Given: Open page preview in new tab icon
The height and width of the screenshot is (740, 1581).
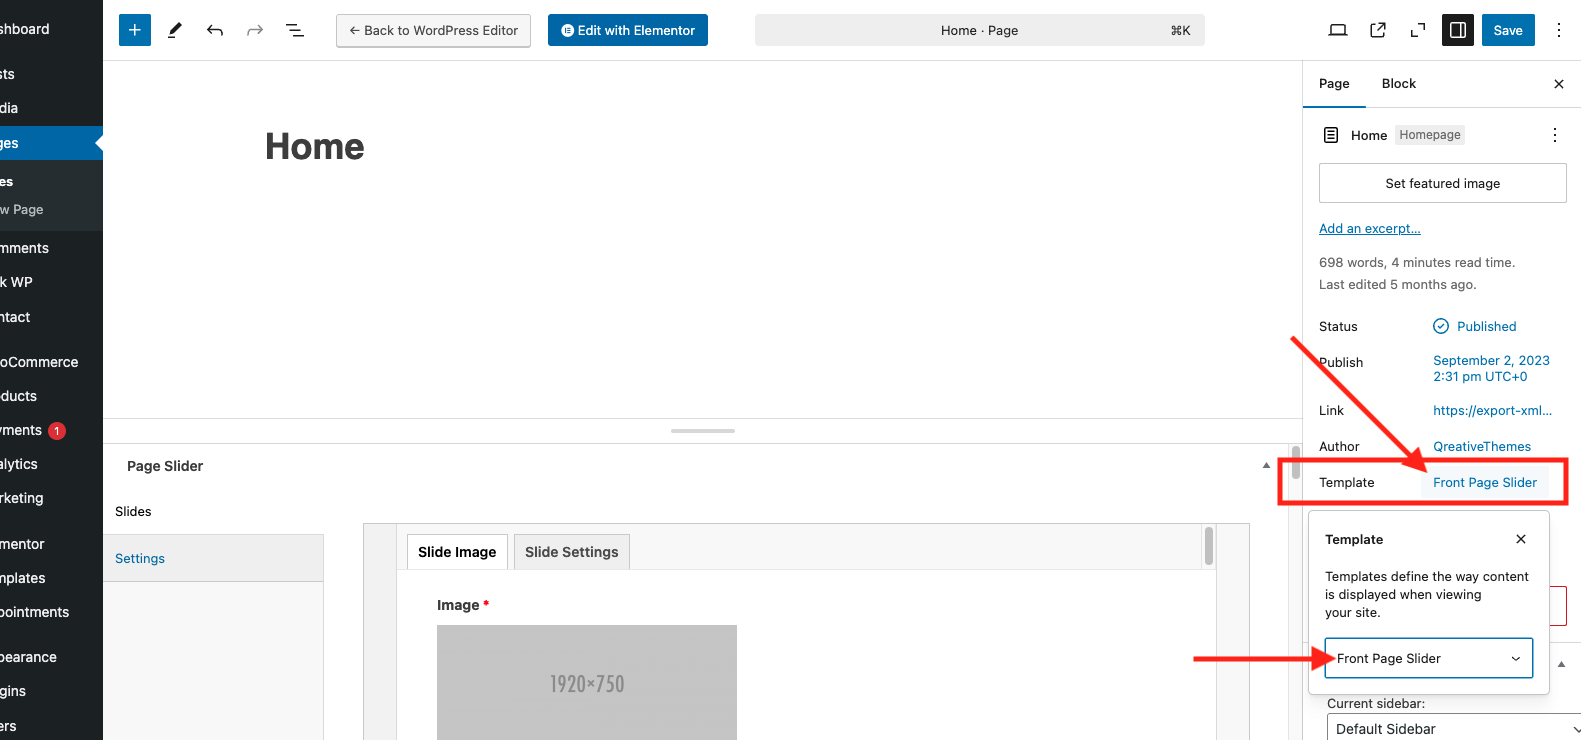Looking at the screenshot, I should coord(1378,30).
